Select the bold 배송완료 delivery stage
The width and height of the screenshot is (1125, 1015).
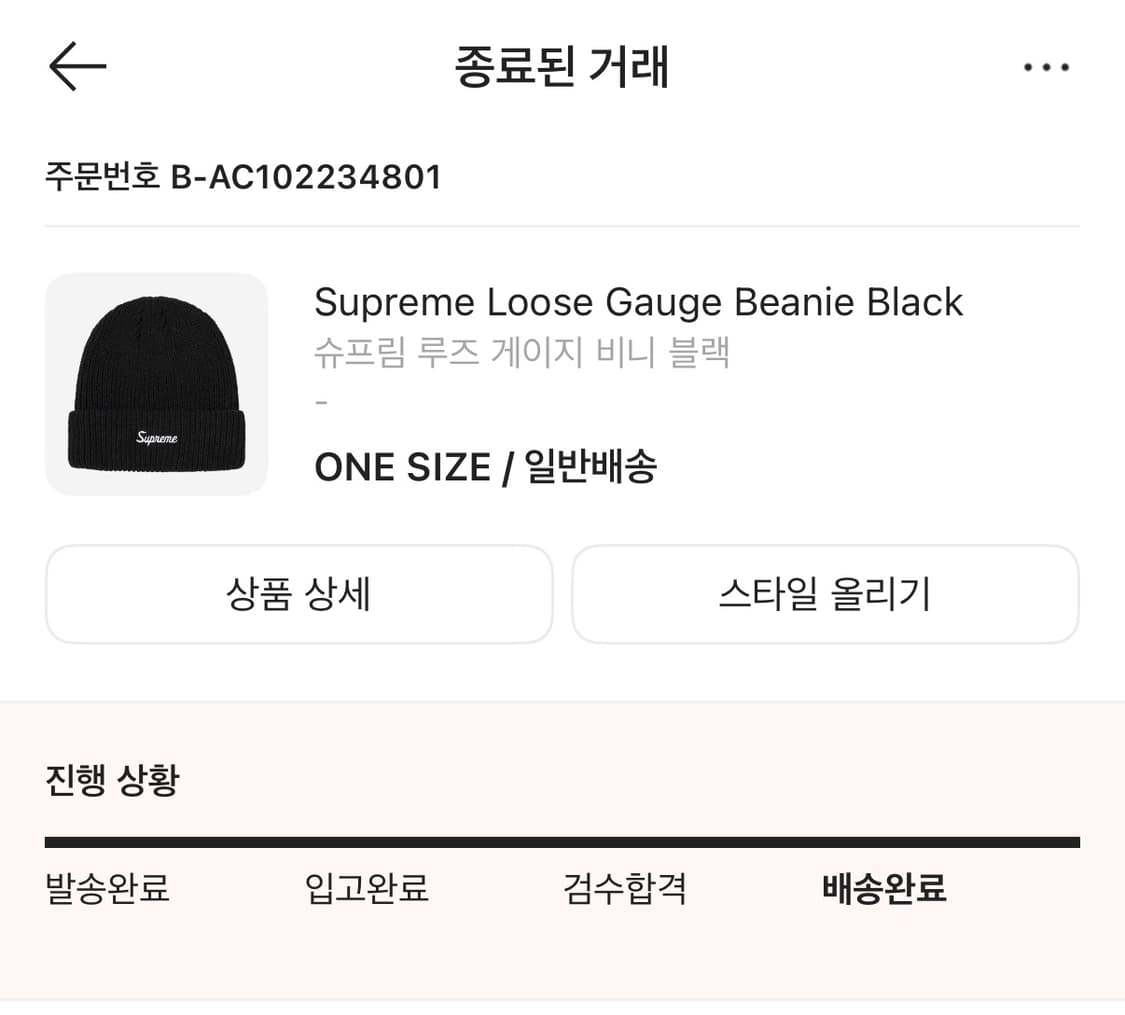coord(882,889)
